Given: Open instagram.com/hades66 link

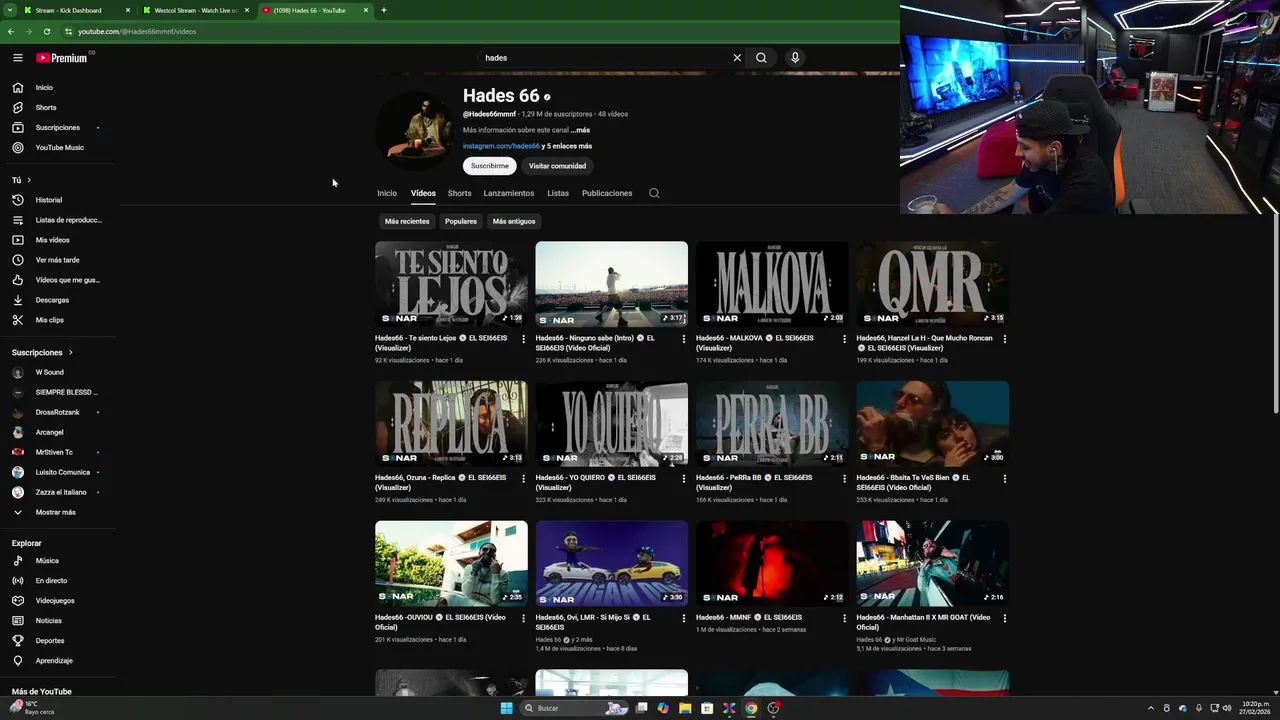Looking at the screenshot, I should point(501,146).
